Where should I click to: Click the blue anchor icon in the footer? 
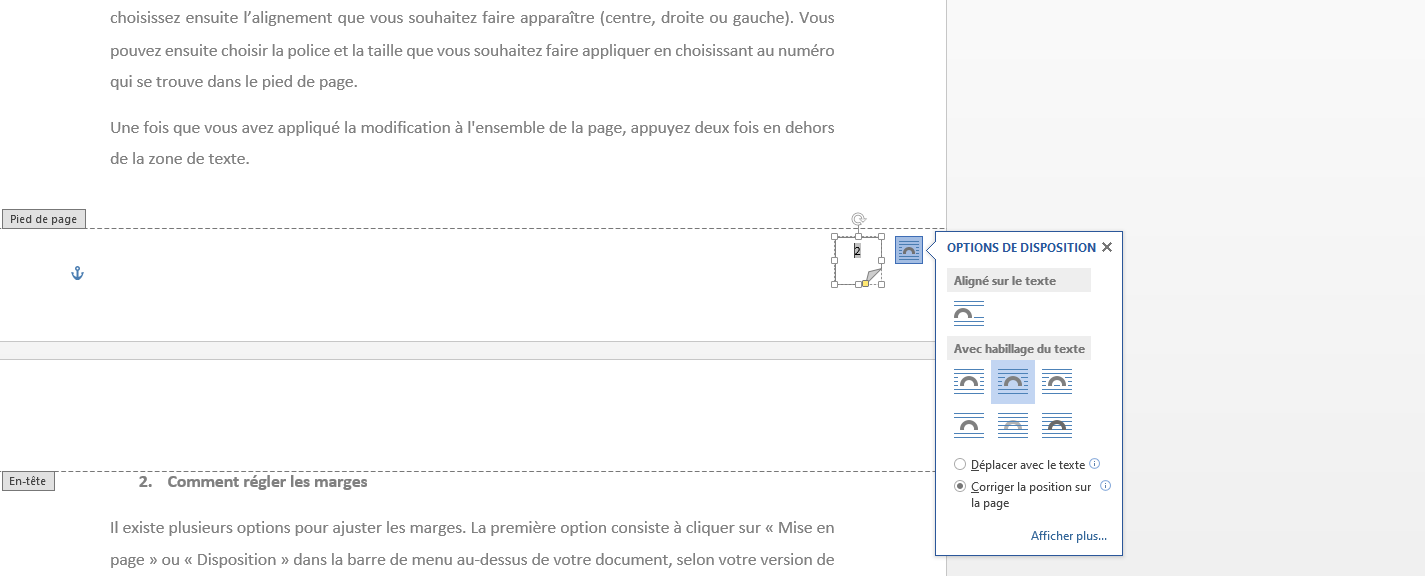coord(77,273)
